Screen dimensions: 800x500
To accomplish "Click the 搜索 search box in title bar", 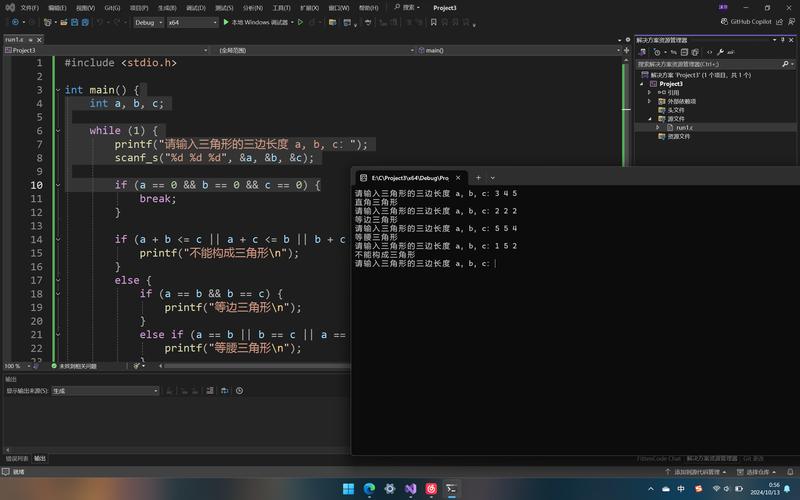I will [x=407, y=8].
